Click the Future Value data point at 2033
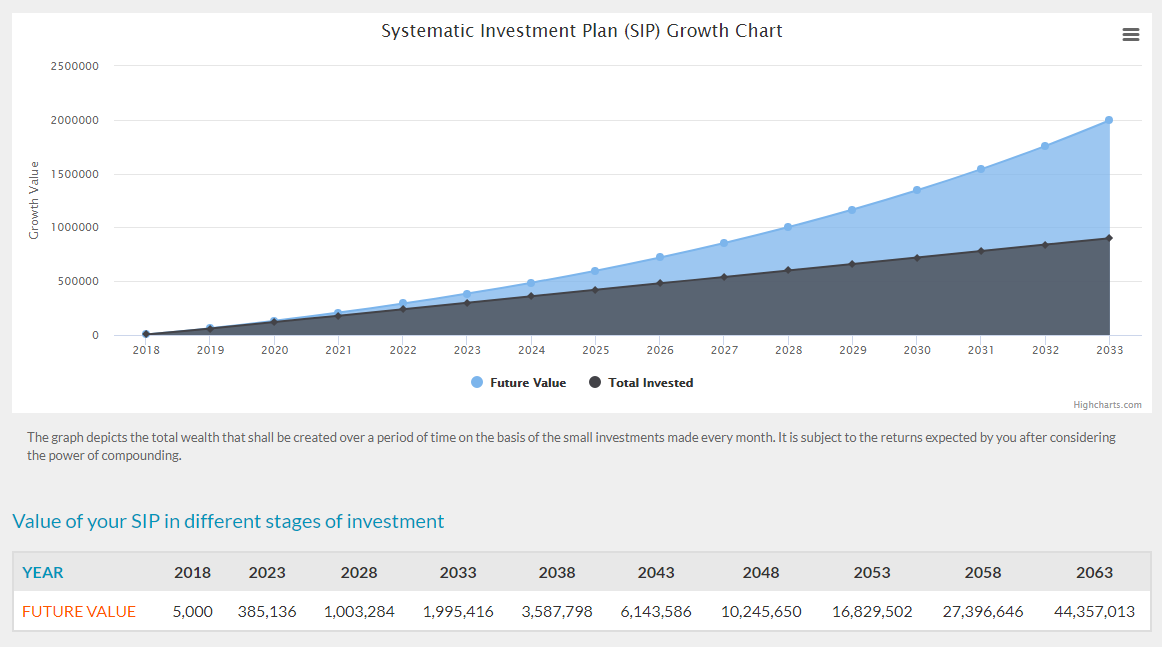This screenshot has height=647, width=1162. point(1109,120)
